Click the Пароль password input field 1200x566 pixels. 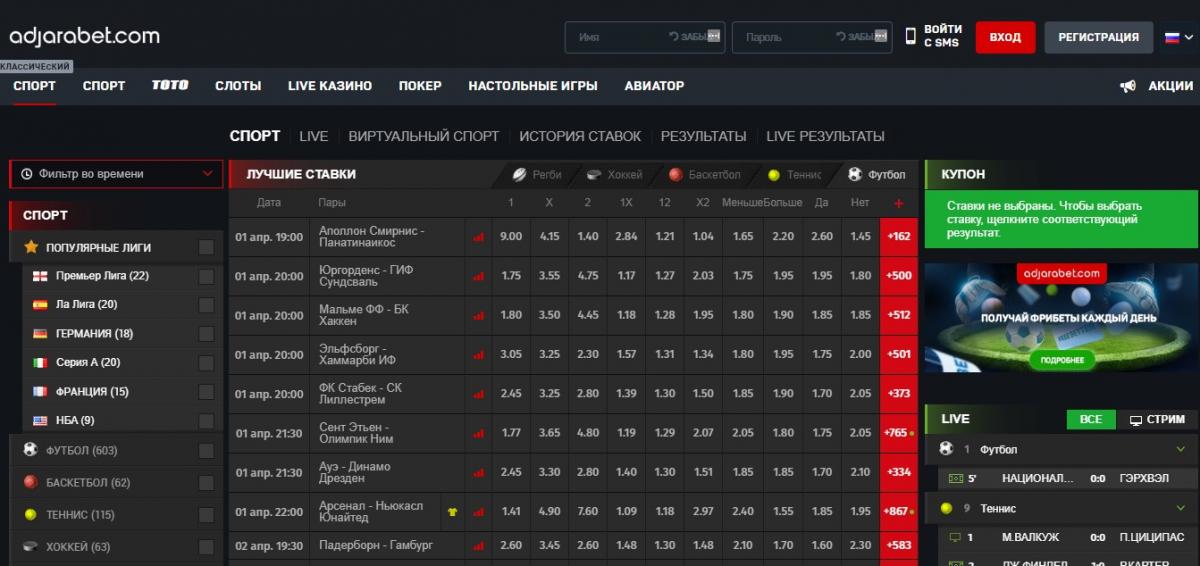pos(811,37)
